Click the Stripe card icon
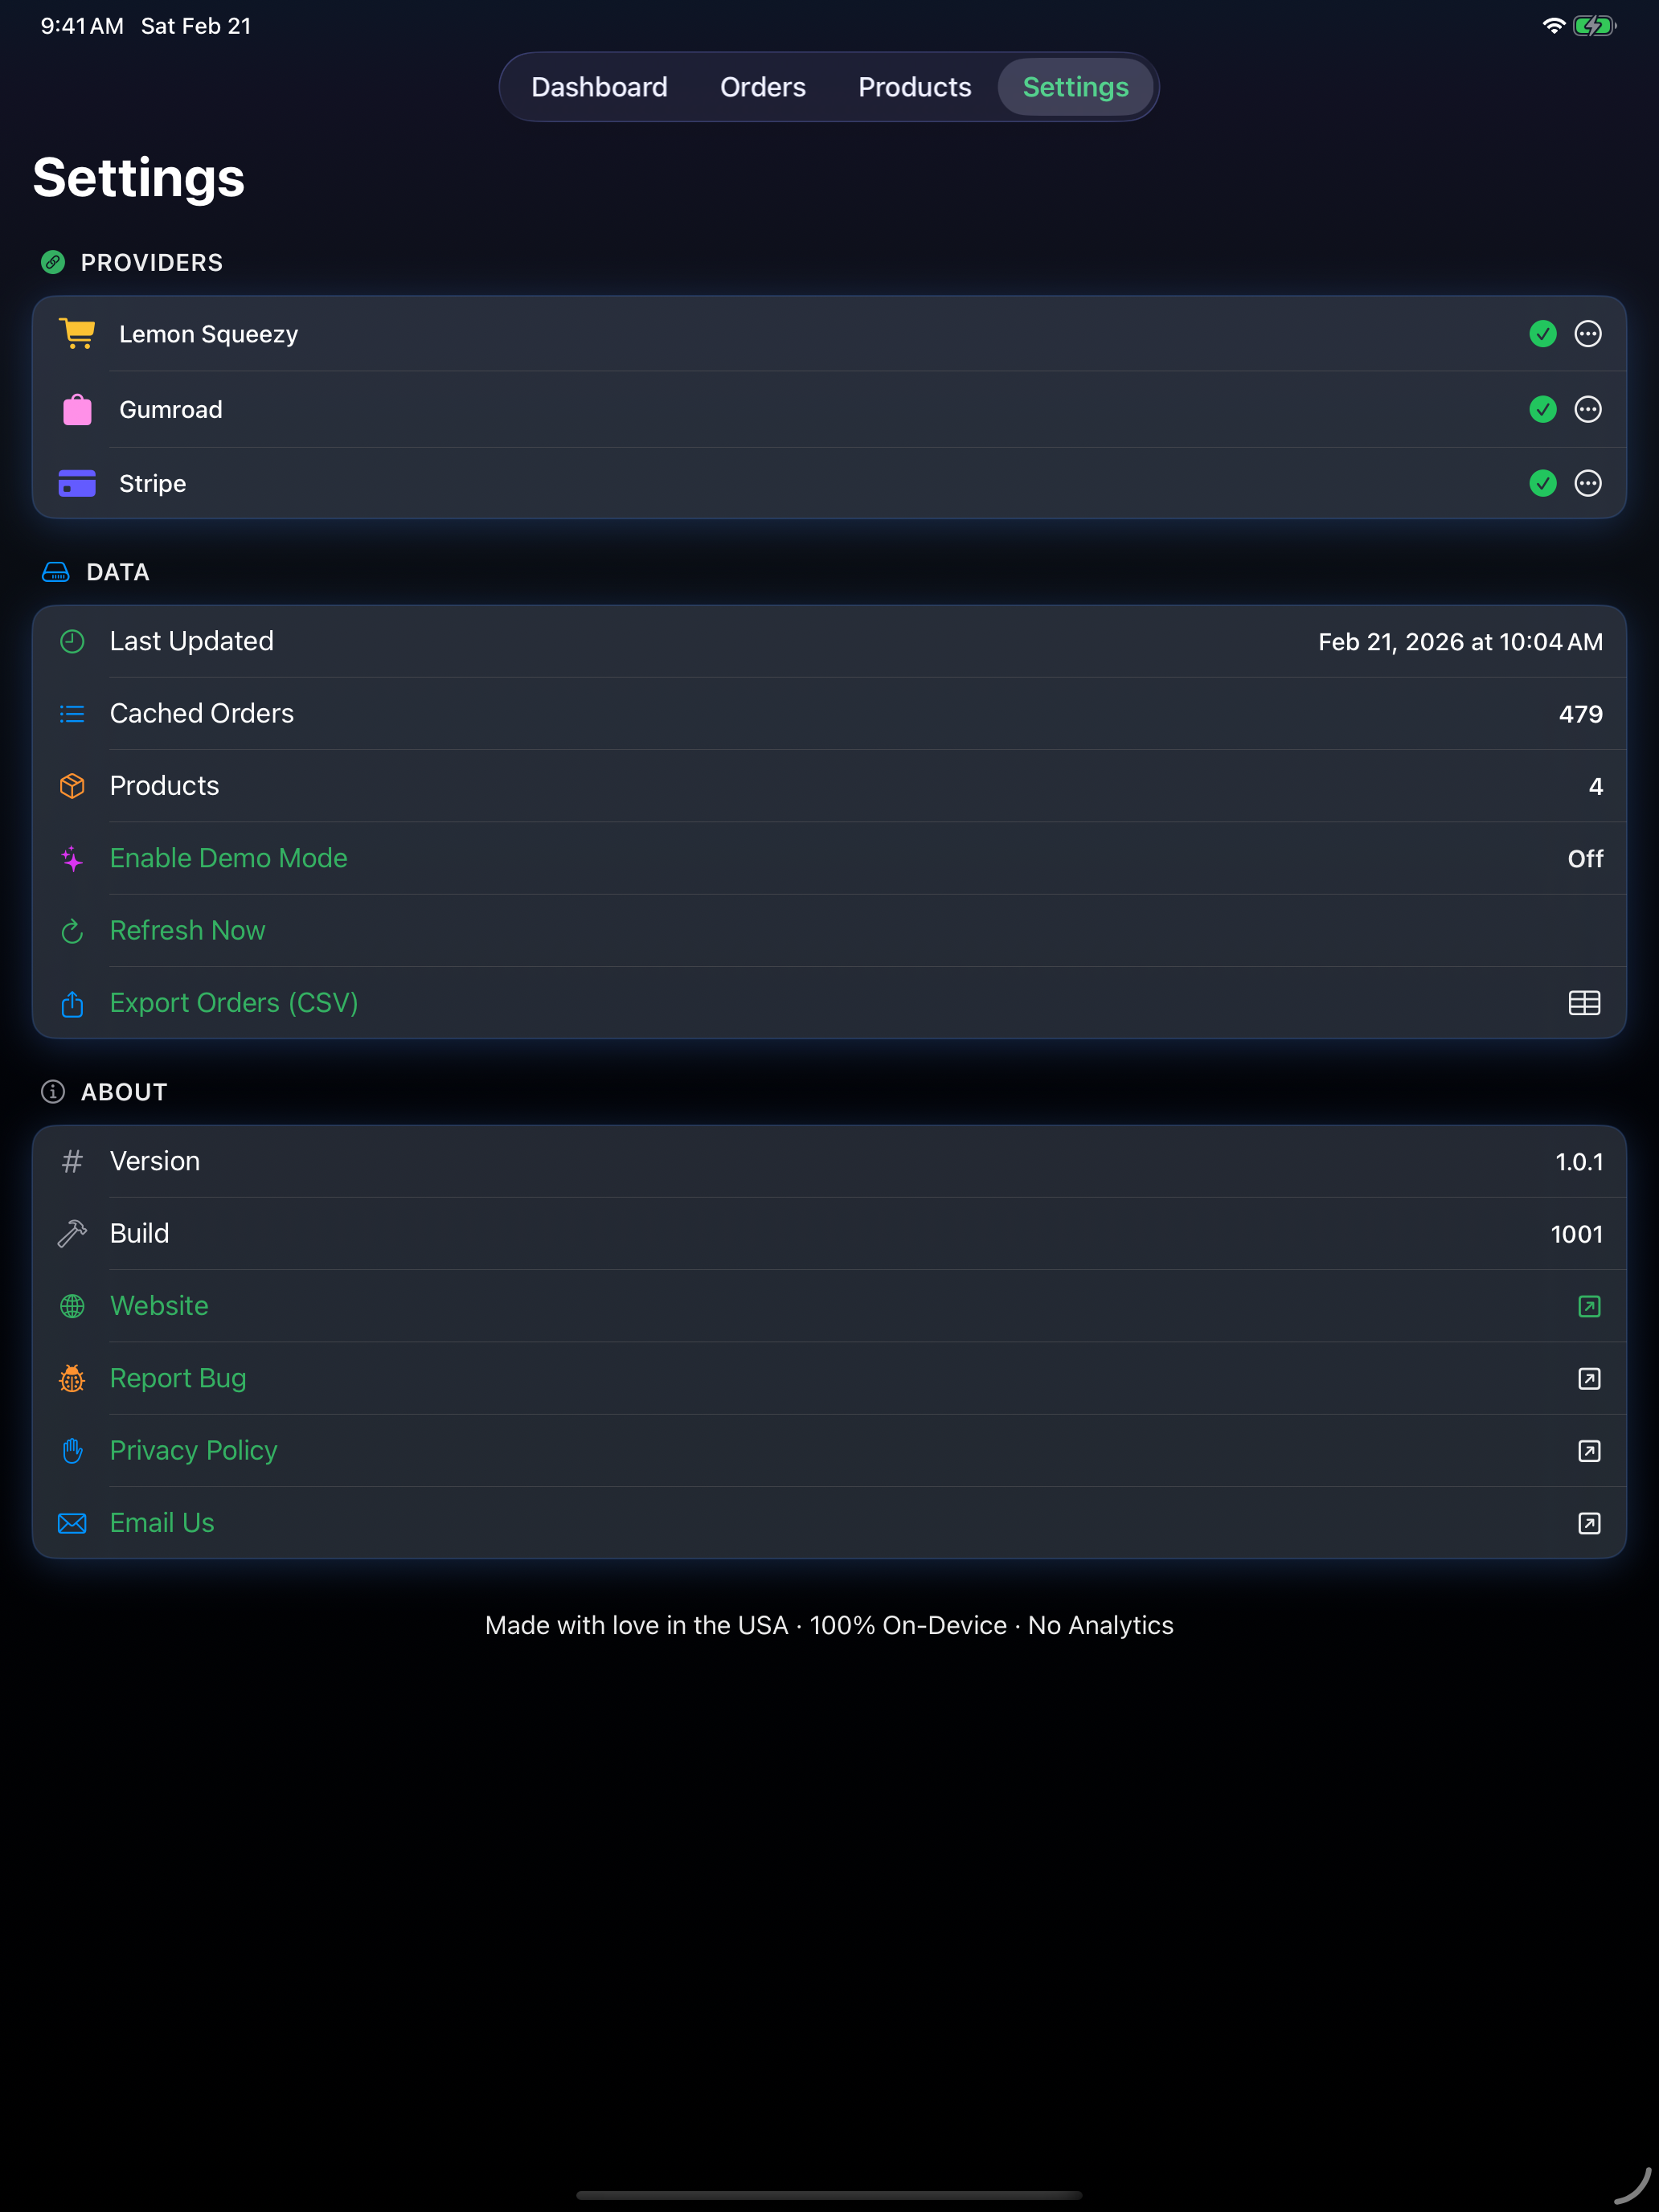Viewport: 1659px width, 2212px height. [x=77, y=483]
